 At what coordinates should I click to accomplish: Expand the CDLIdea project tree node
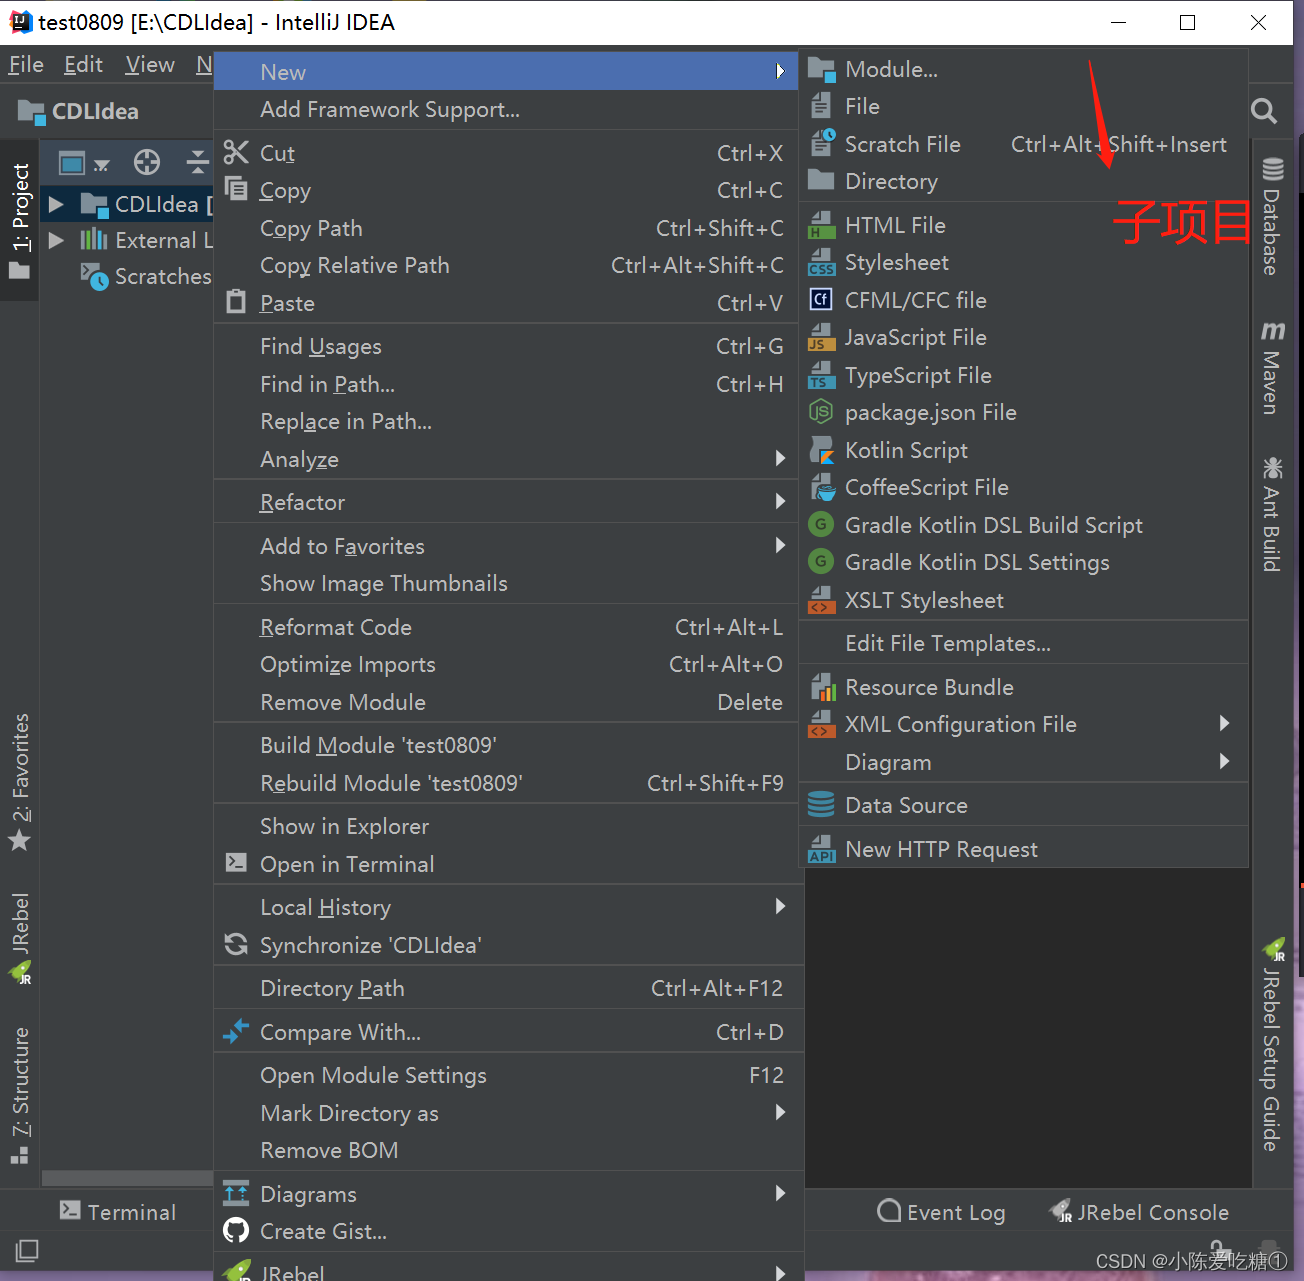click(x=57, y=204)
